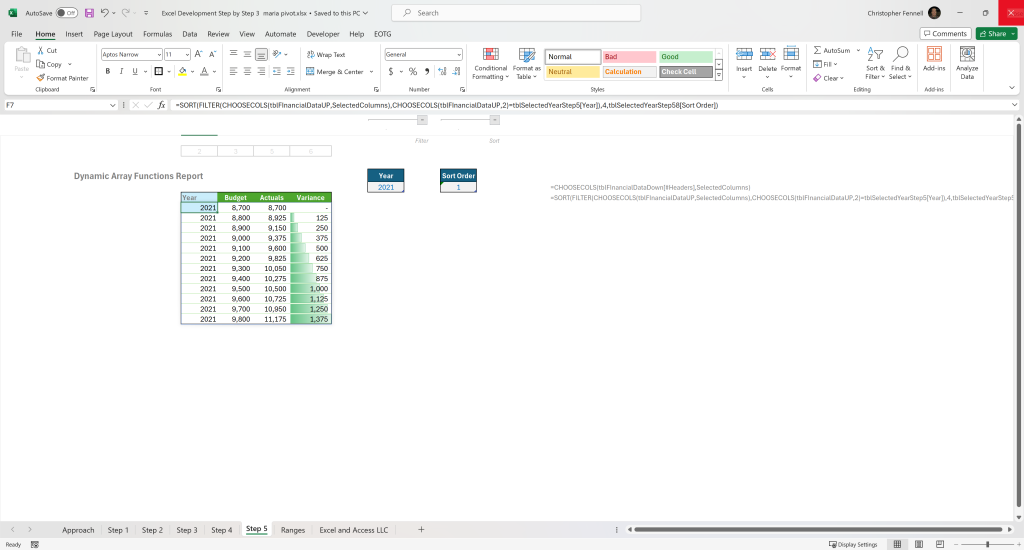Click the Save icon in title bar
Image resolution: width=1024 pixels, height=550 pixels.
(89, 13)
